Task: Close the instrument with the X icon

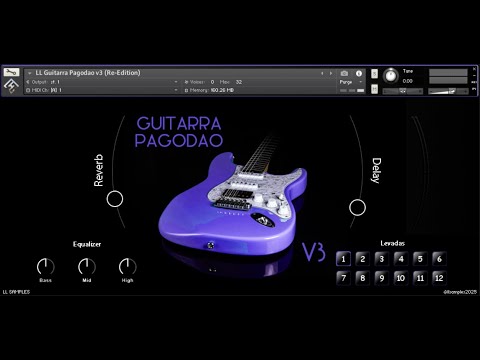Action: [x=474, y=69]
